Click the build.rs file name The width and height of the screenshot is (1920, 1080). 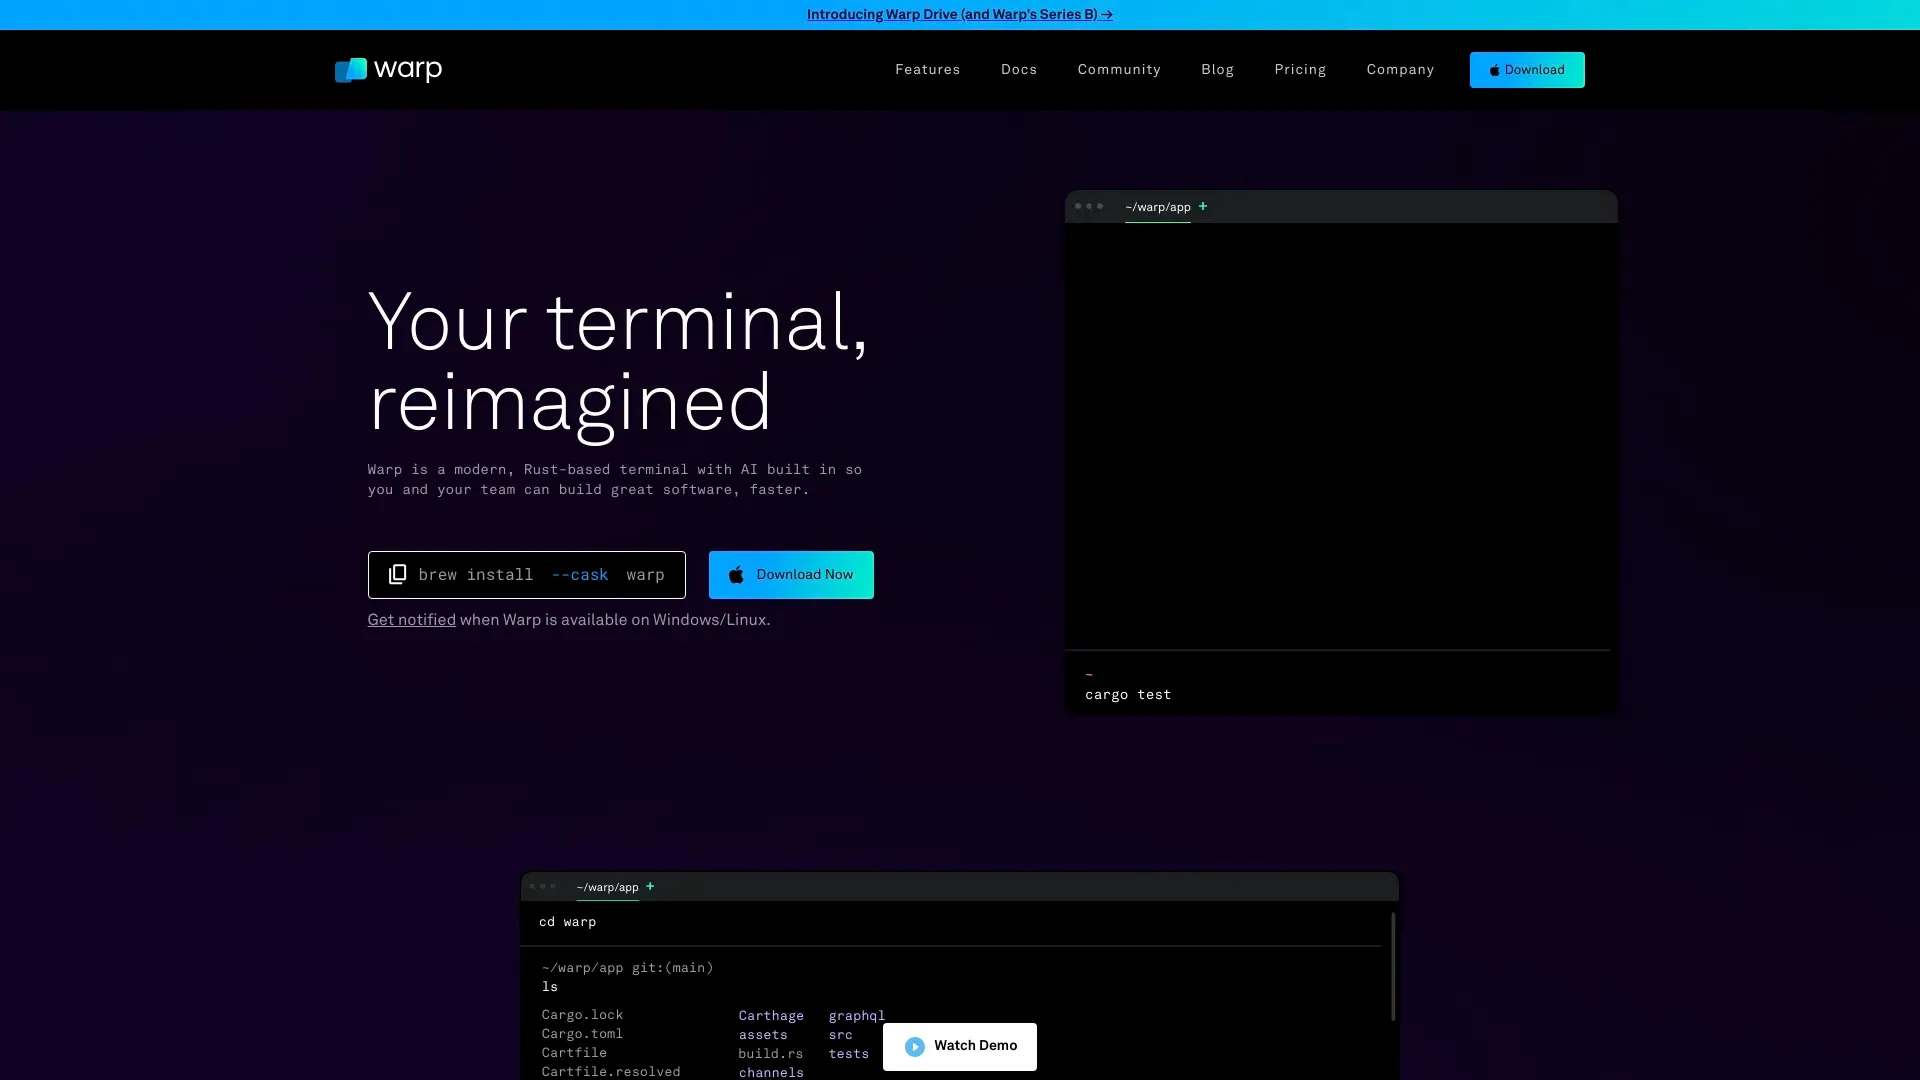(x=770, y=1054)
